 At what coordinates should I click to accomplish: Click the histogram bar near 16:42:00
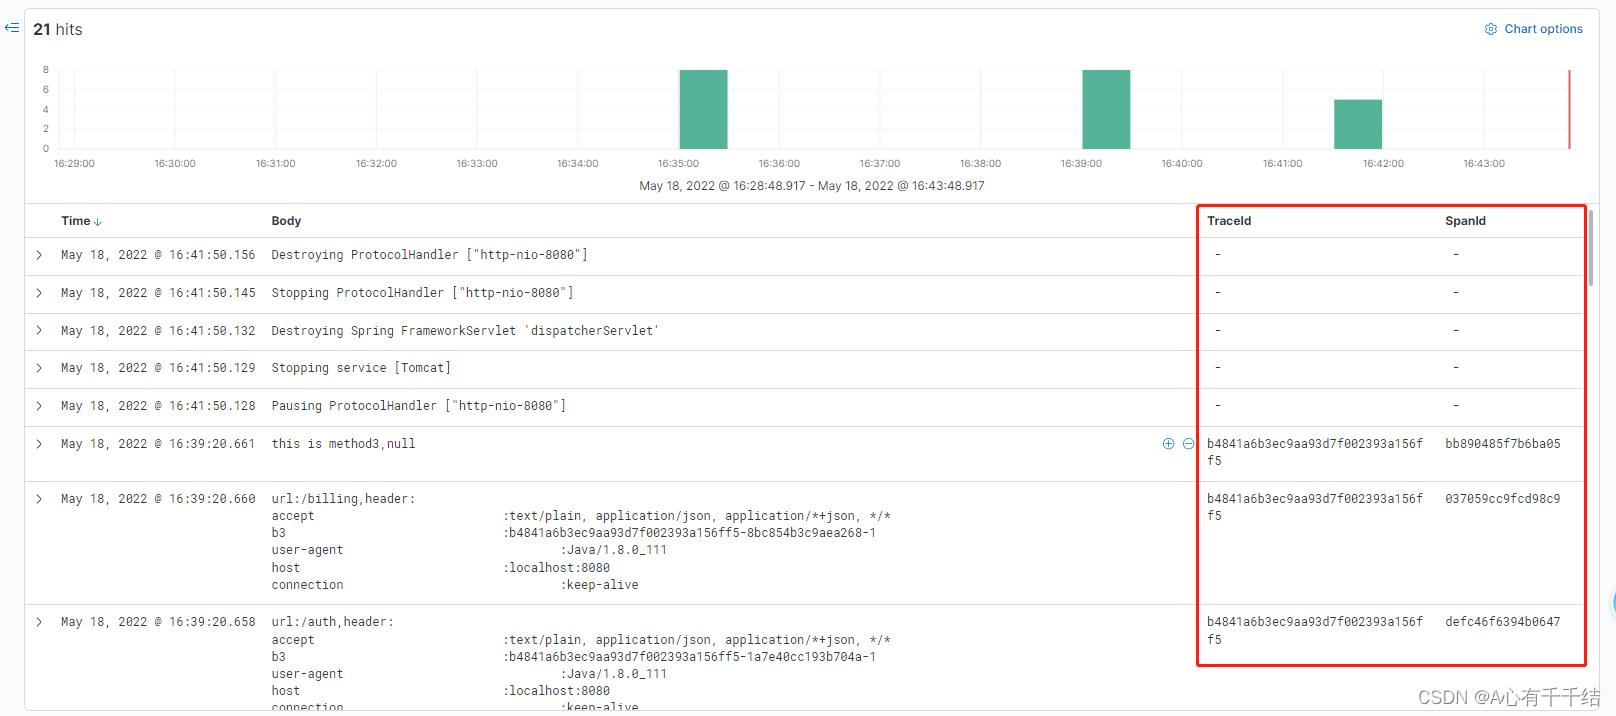pos(1358,124)
